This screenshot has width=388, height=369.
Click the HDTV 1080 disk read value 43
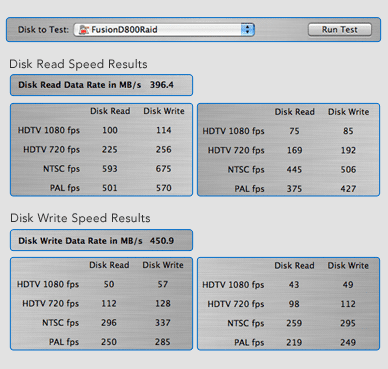[294, 285]
